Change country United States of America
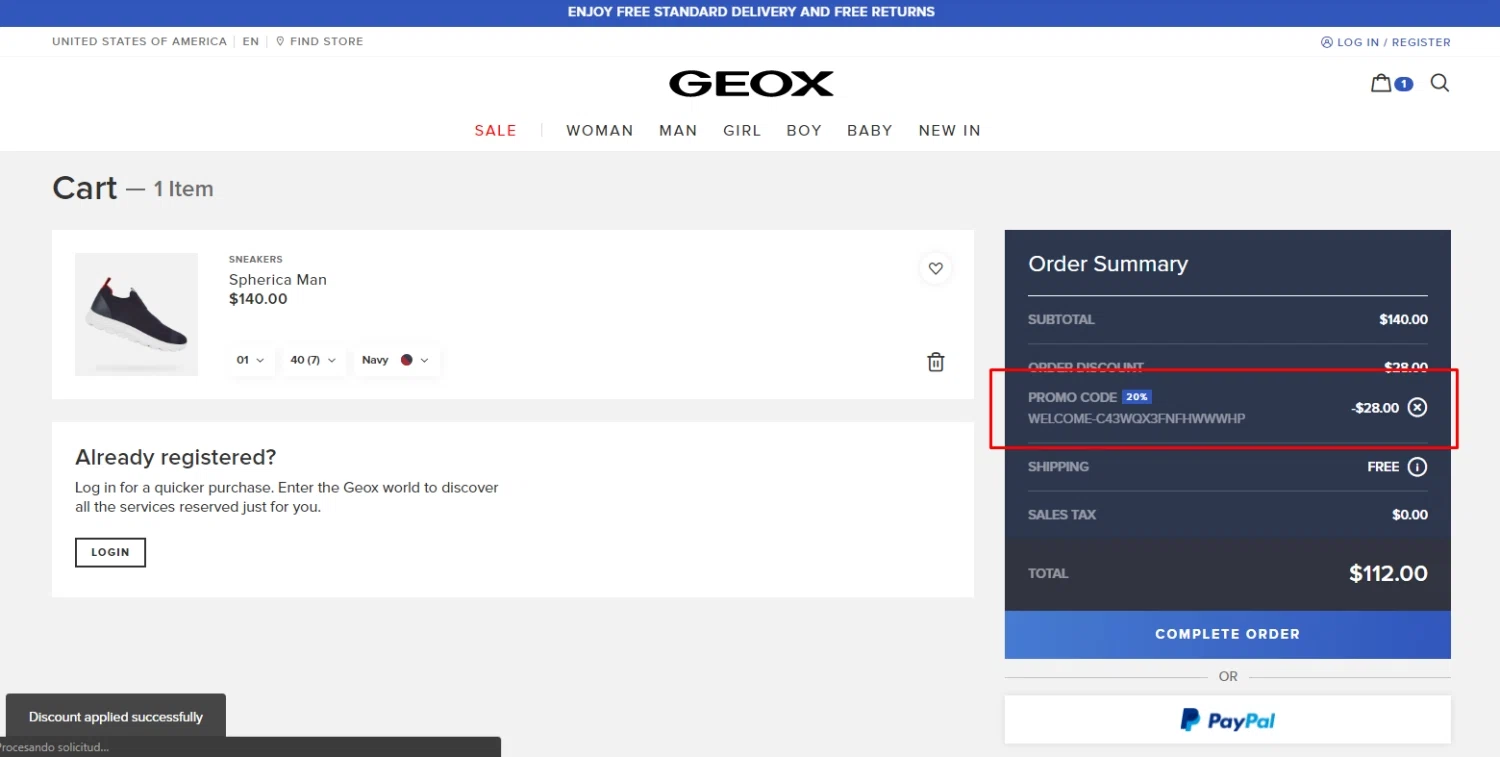The width and height of the screenshot is (1500, 757). [139, 41]
